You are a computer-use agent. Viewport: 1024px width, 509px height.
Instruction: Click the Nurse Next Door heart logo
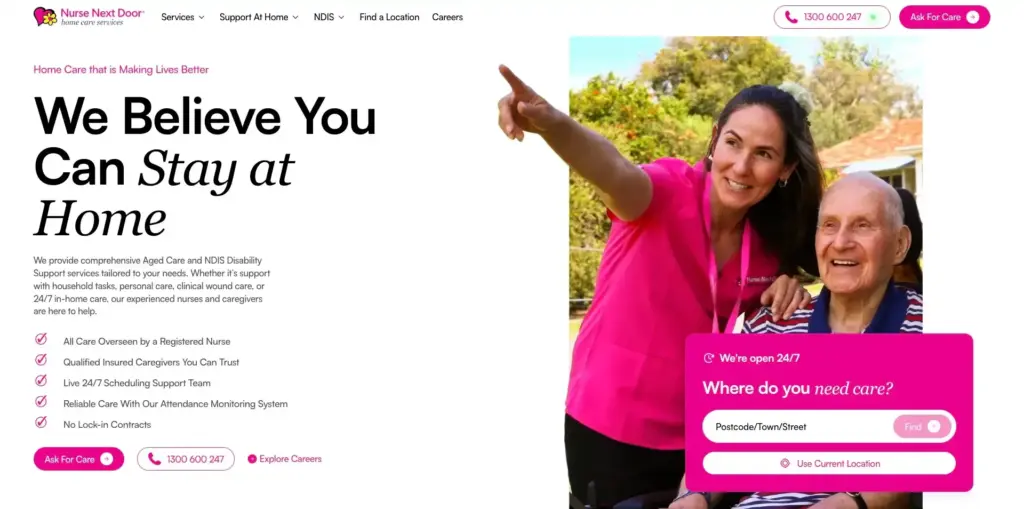click(46, 16)
